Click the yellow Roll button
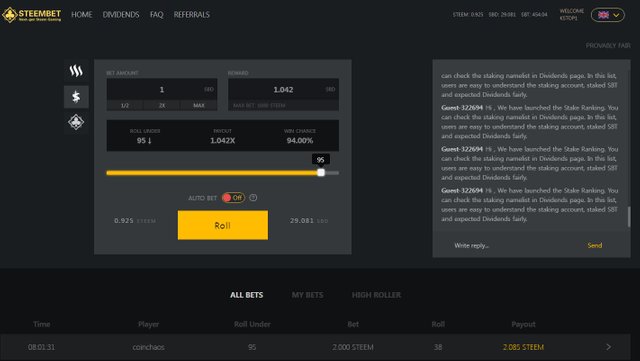The height and width of the screenshot is (361, 640). (x=223, y=225)
